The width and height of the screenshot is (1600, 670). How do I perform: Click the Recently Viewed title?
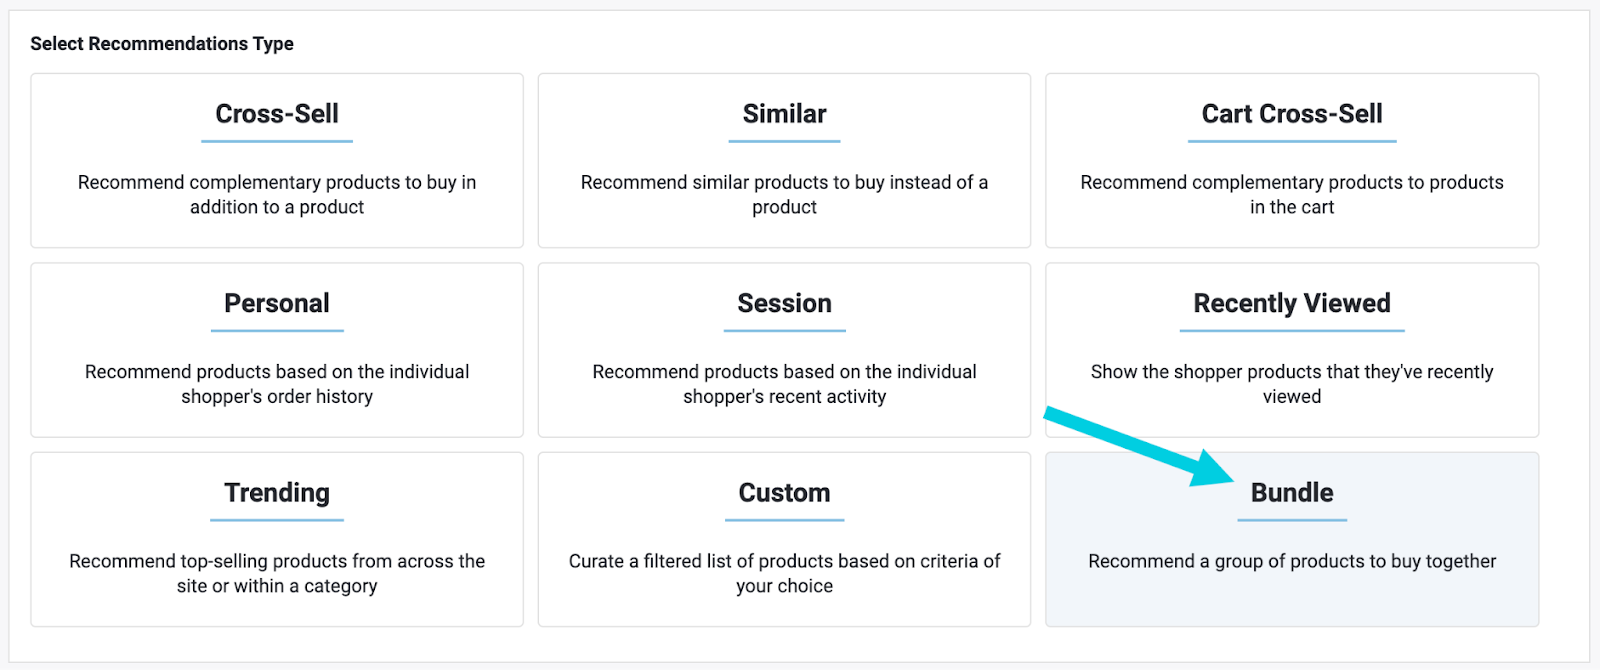(1292, 304)
